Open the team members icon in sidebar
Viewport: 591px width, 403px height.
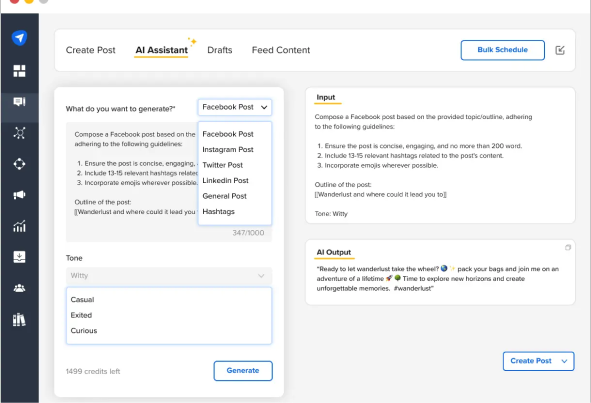(20, 288)
